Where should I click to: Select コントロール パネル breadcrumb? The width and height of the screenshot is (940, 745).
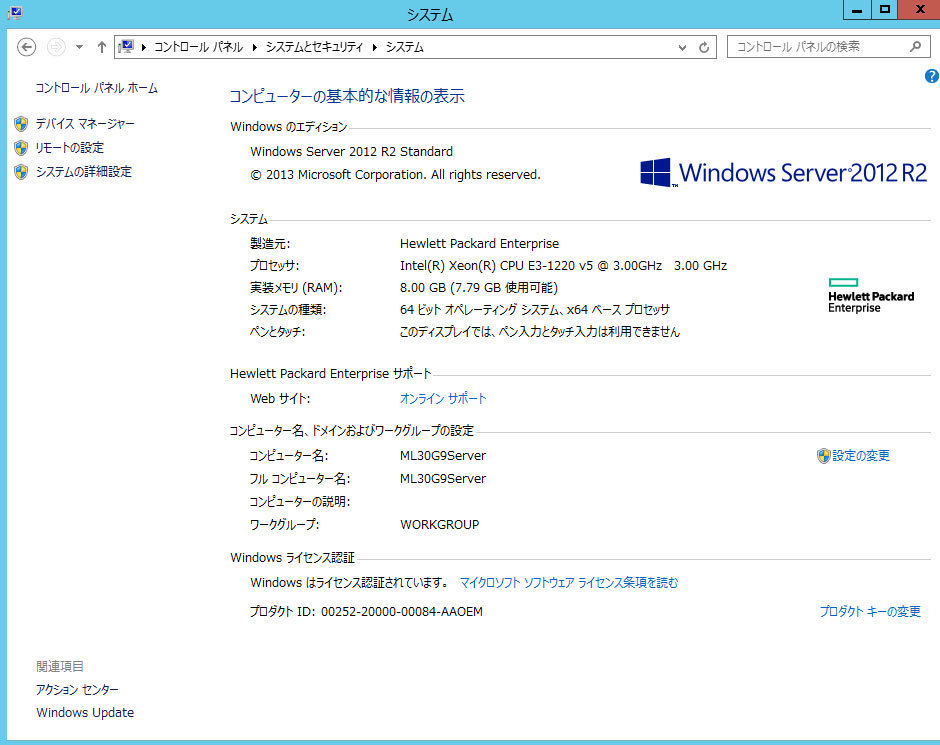(198, 47)
